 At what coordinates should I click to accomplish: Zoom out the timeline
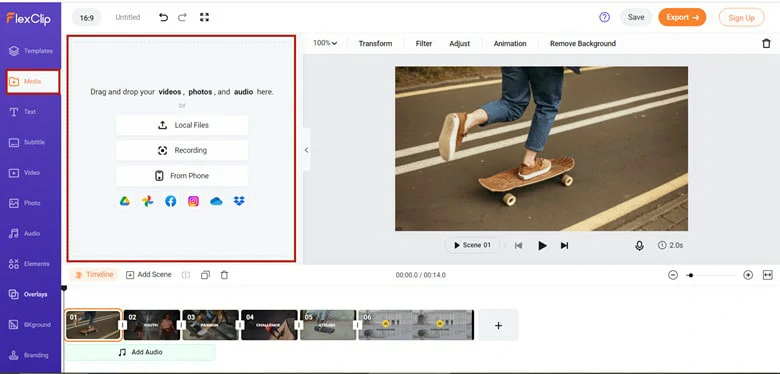673,275
